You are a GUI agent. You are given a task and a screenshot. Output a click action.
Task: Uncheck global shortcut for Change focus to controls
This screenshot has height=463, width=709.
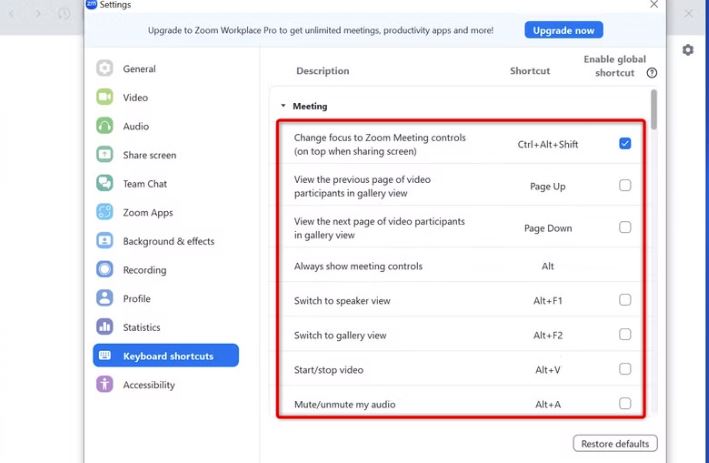point(625,144)
